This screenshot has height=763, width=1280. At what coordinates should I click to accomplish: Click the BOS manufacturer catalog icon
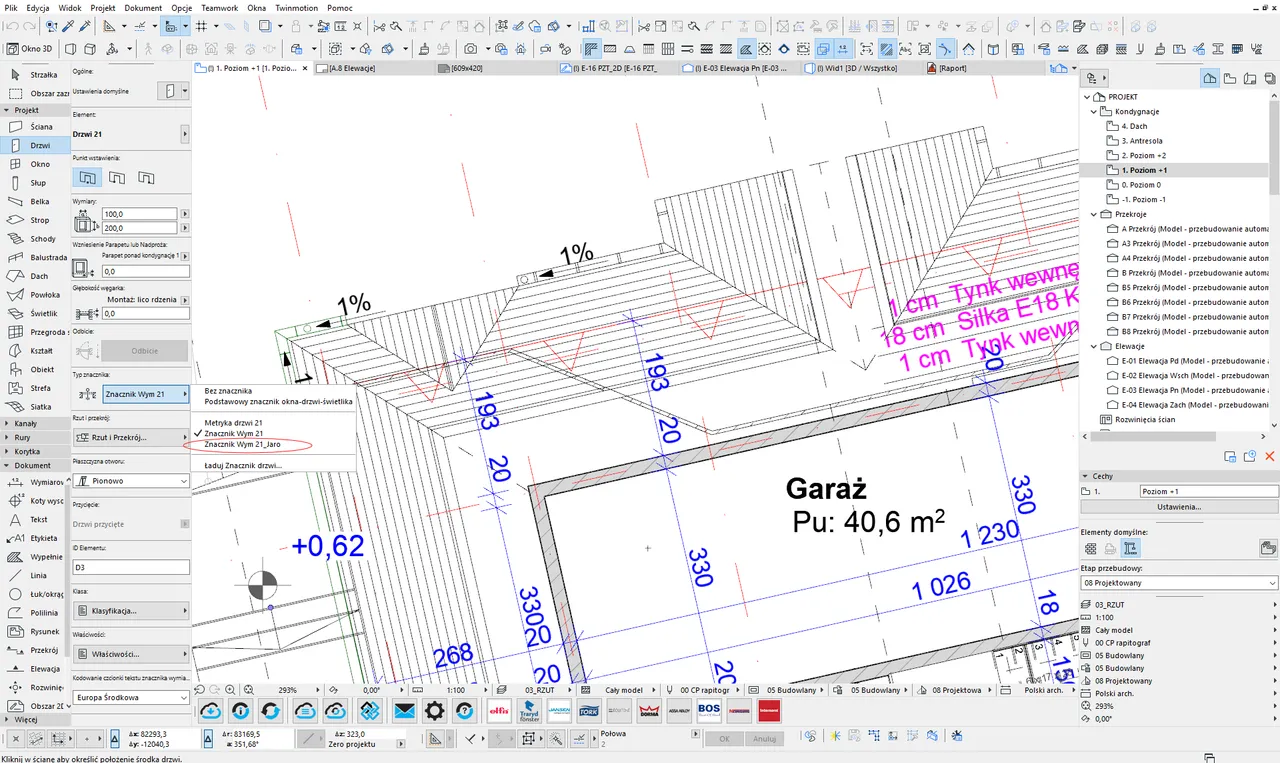coord(709,711)
